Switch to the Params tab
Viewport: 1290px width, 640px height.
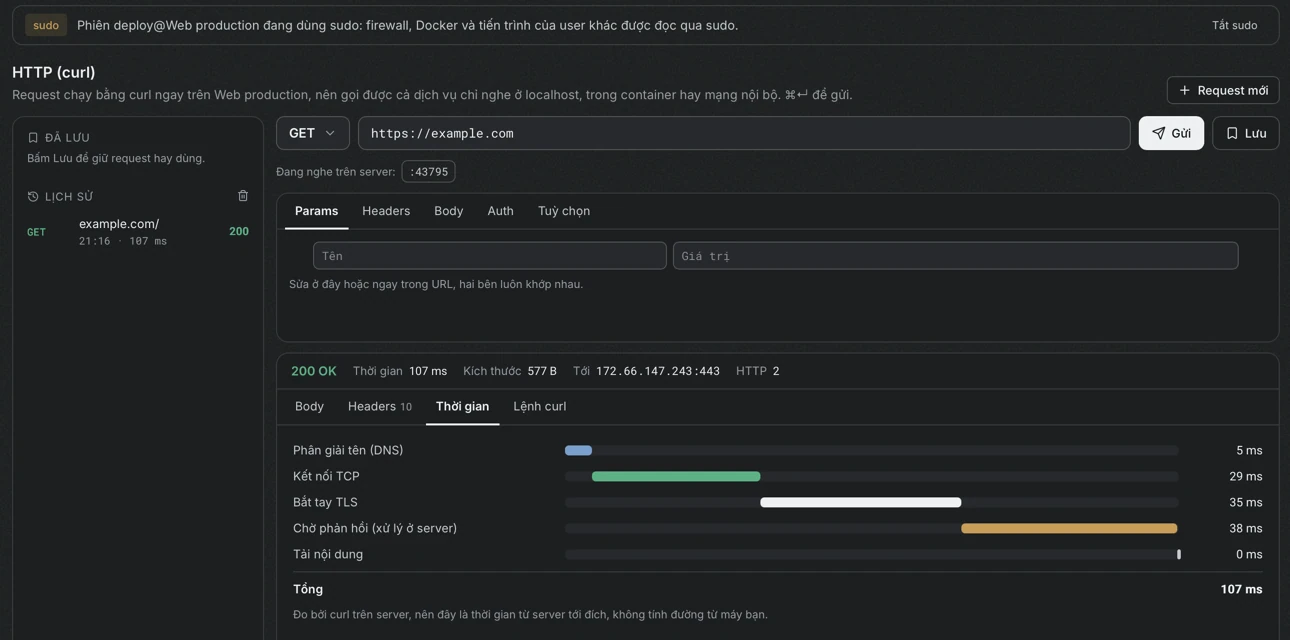pyautogui.click(x=316, y=211)
